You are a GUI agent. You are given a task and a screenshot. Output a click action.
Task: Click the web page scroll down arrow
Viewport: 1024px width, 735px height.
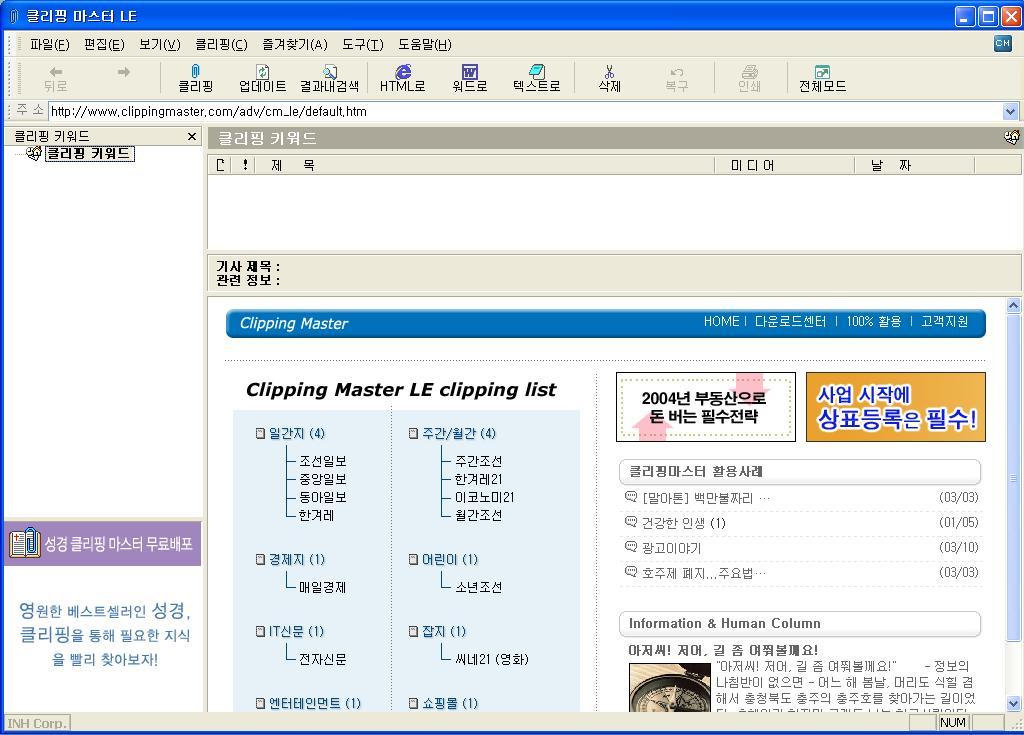(x=1013, y=703)
